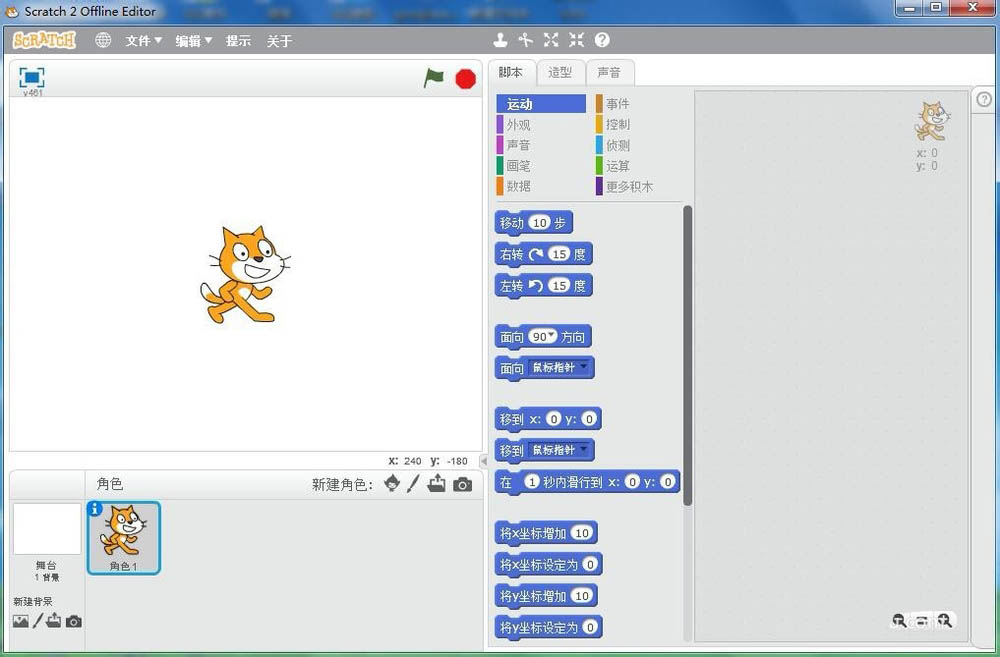Select the 事件 Events block category

(x=618, y=103)
